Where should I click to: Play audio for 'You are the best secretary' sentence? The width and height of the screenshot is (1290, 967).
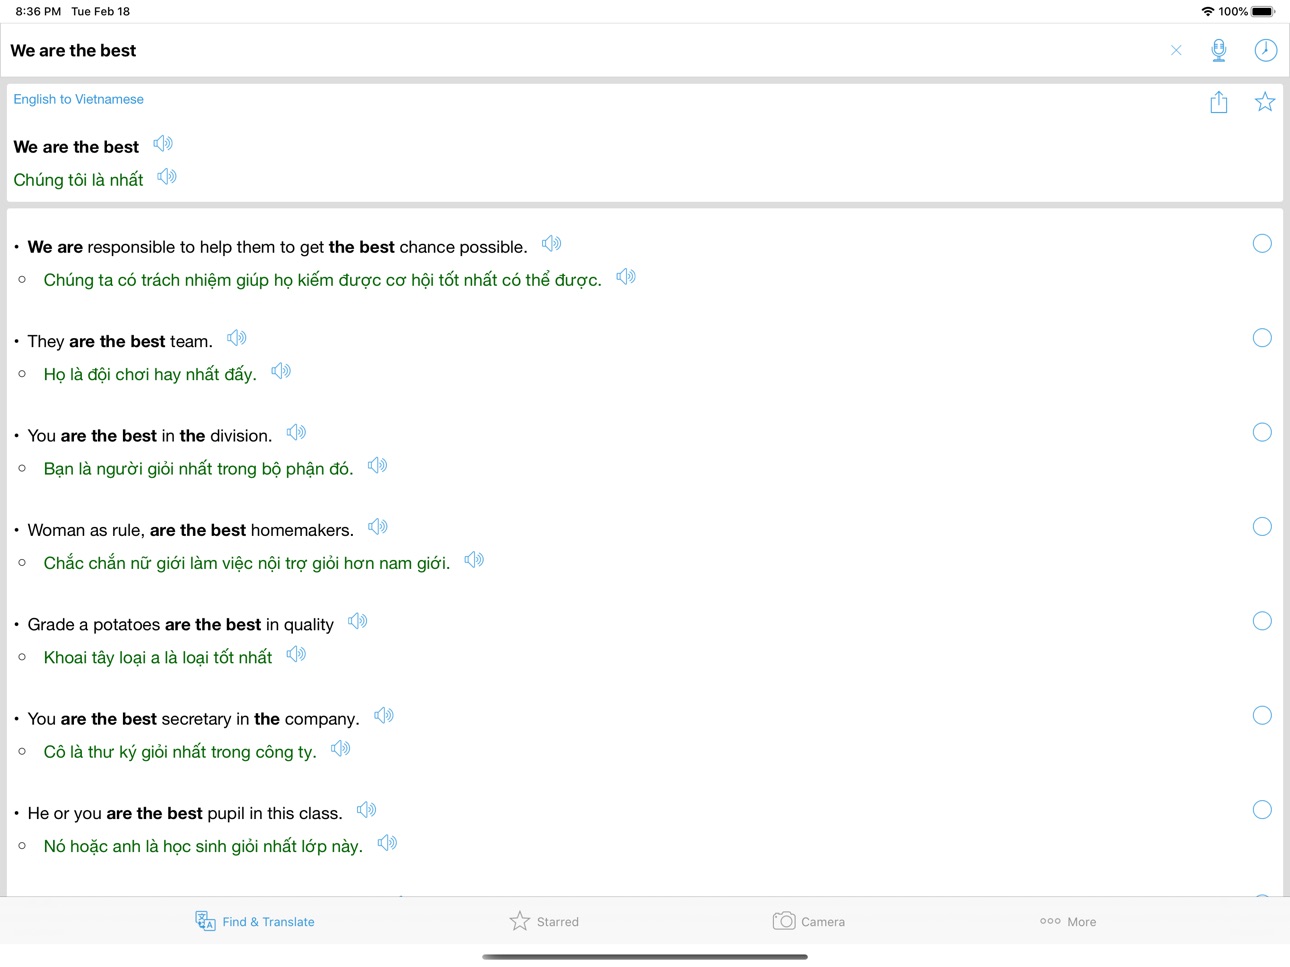pos(384,716)
